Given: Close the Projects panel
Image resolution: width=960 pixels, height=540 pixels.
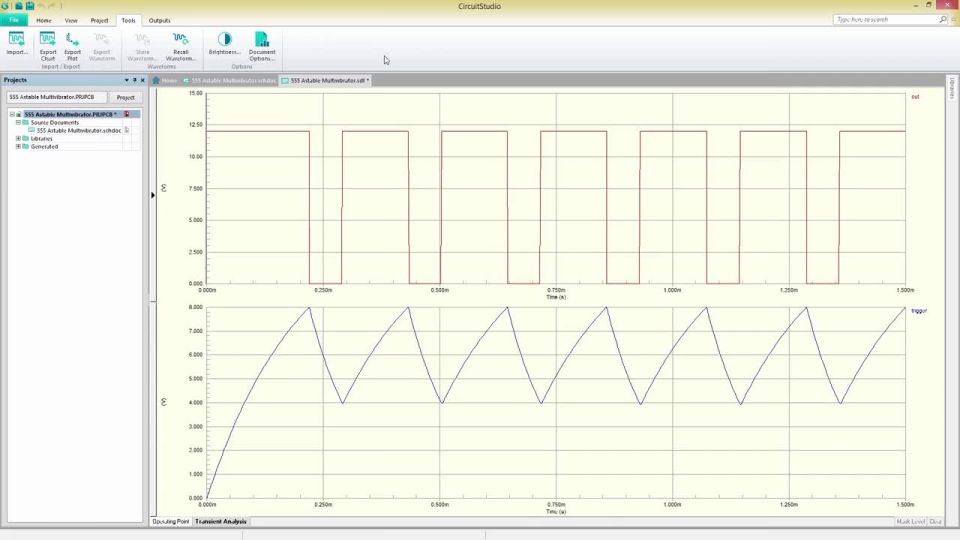Looking at the screenshot, I should (x=143, y=80).
